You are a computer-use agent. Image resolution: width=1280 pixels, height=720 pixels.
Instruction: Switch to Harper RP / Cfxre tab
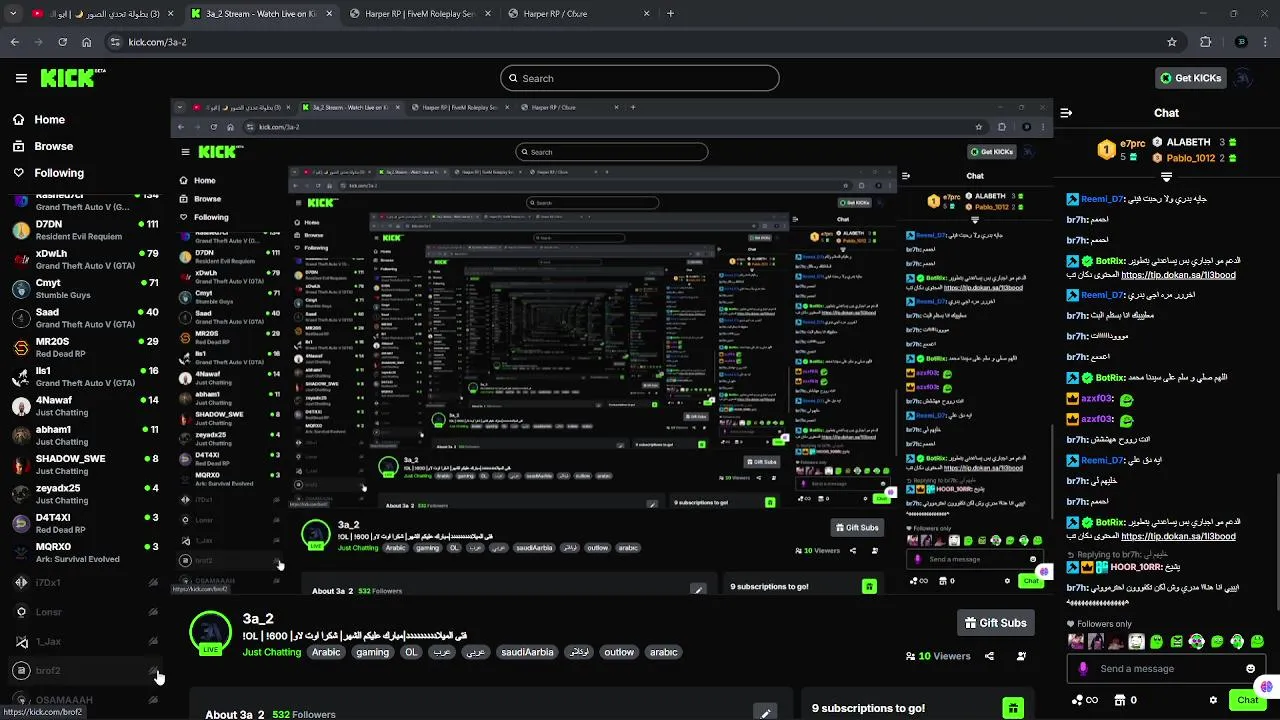pyautogui.click(x=580, y=14)
